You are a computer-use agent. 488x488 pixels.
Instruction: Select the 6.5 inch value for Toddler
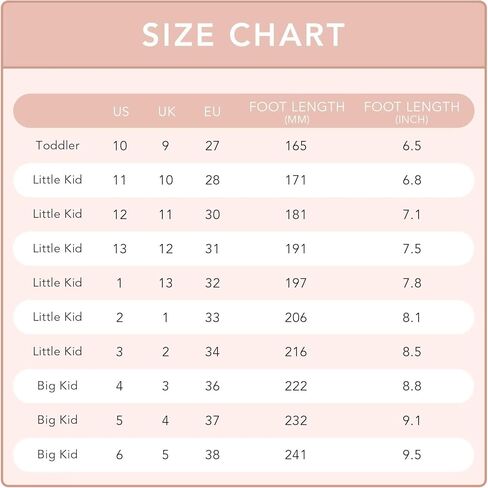(x=412, y=146)
